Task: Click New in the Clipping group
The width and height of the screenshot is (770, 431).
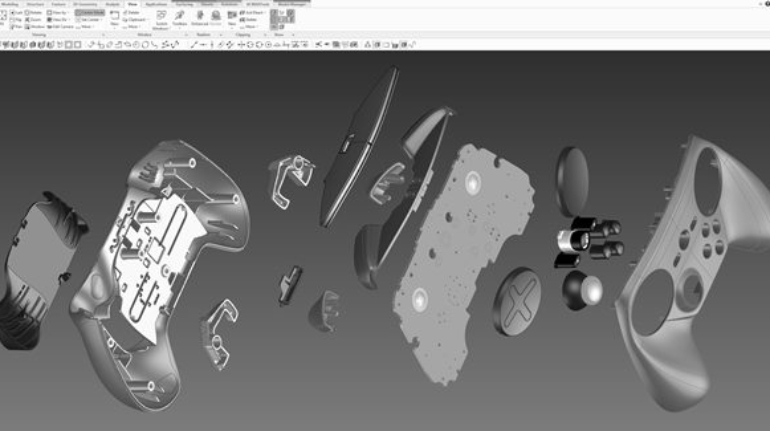Action: click(x=232, y=19)
